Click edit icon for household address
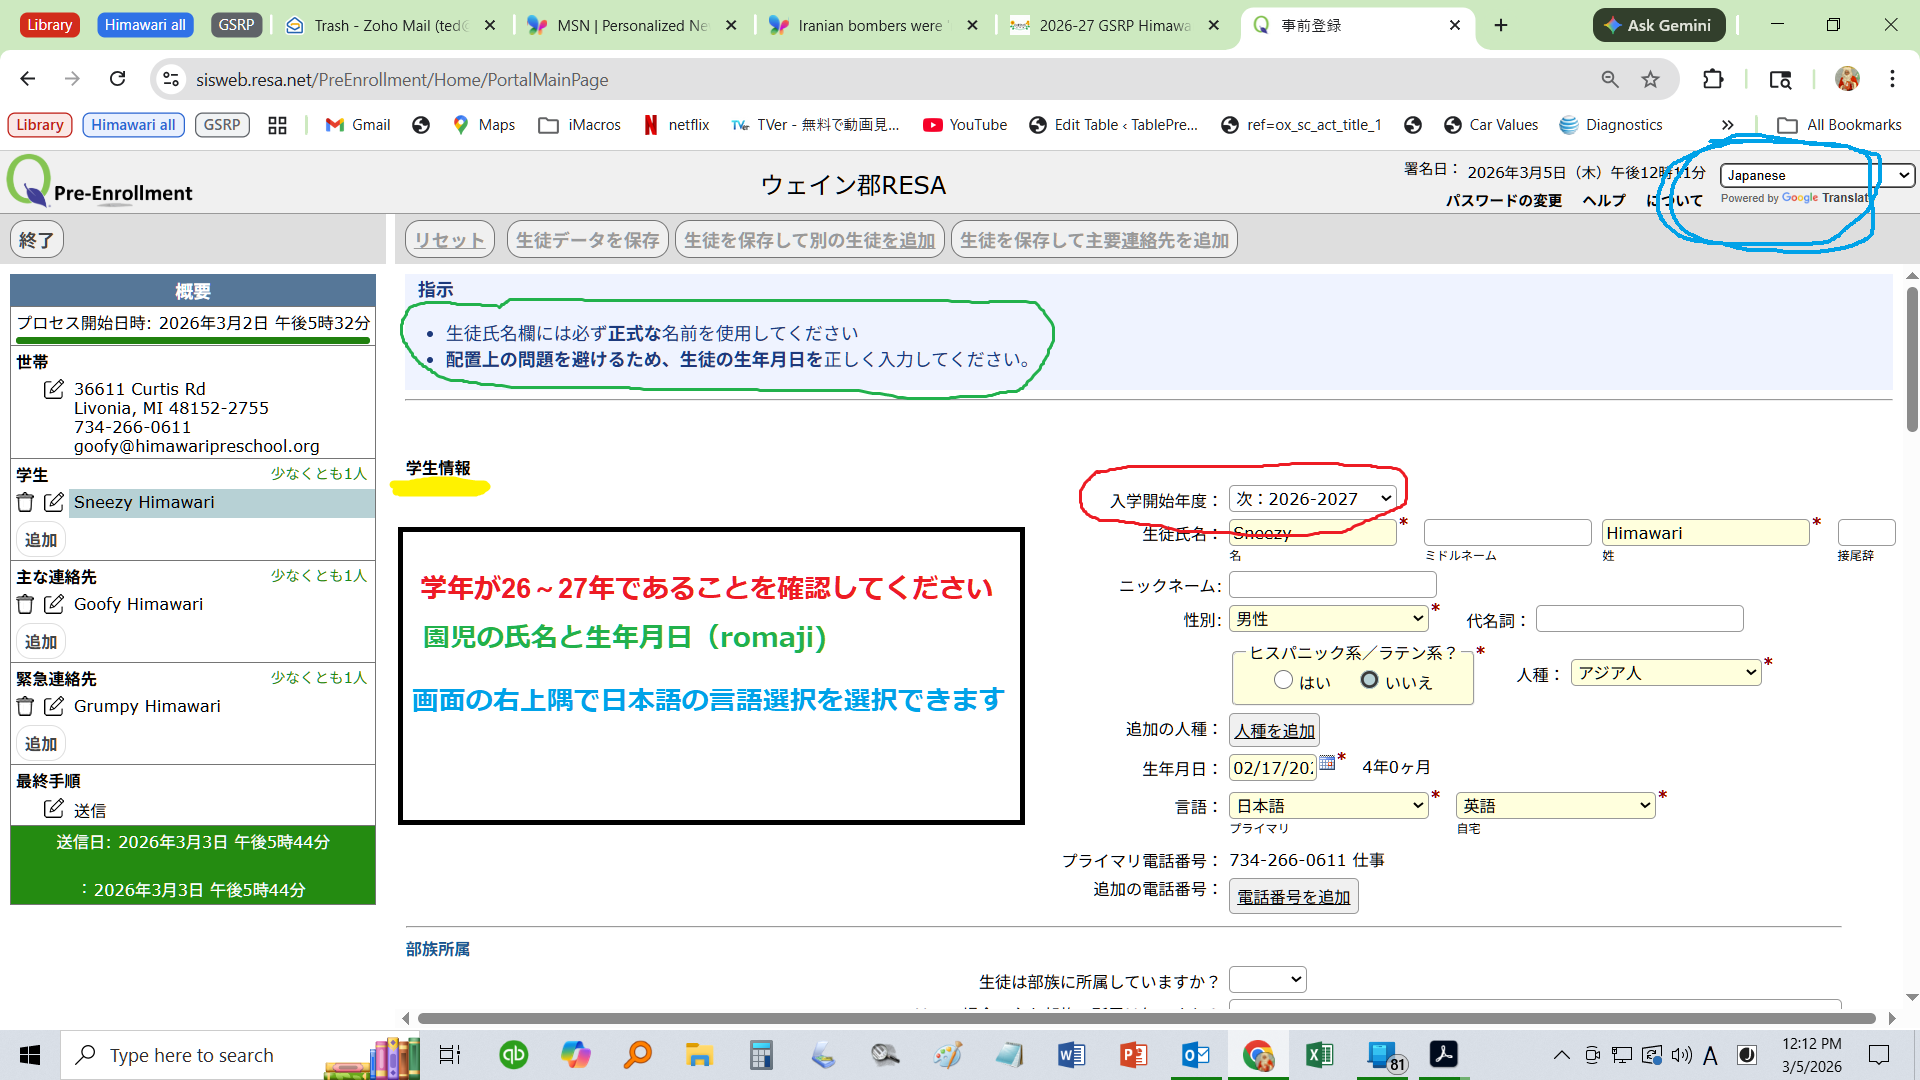The image size is (1920, 1080). 54,389
